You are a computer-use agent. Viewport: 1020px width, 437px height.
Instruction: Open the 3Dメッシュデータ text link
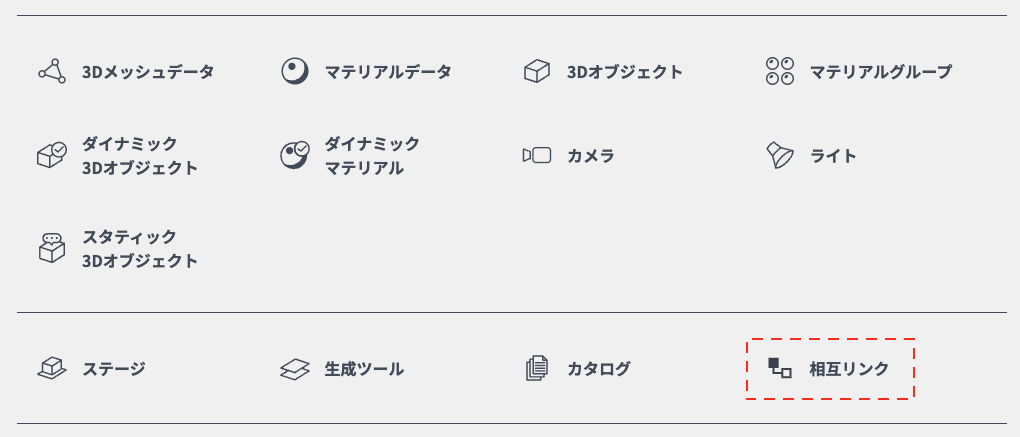(x=148, y=72)
